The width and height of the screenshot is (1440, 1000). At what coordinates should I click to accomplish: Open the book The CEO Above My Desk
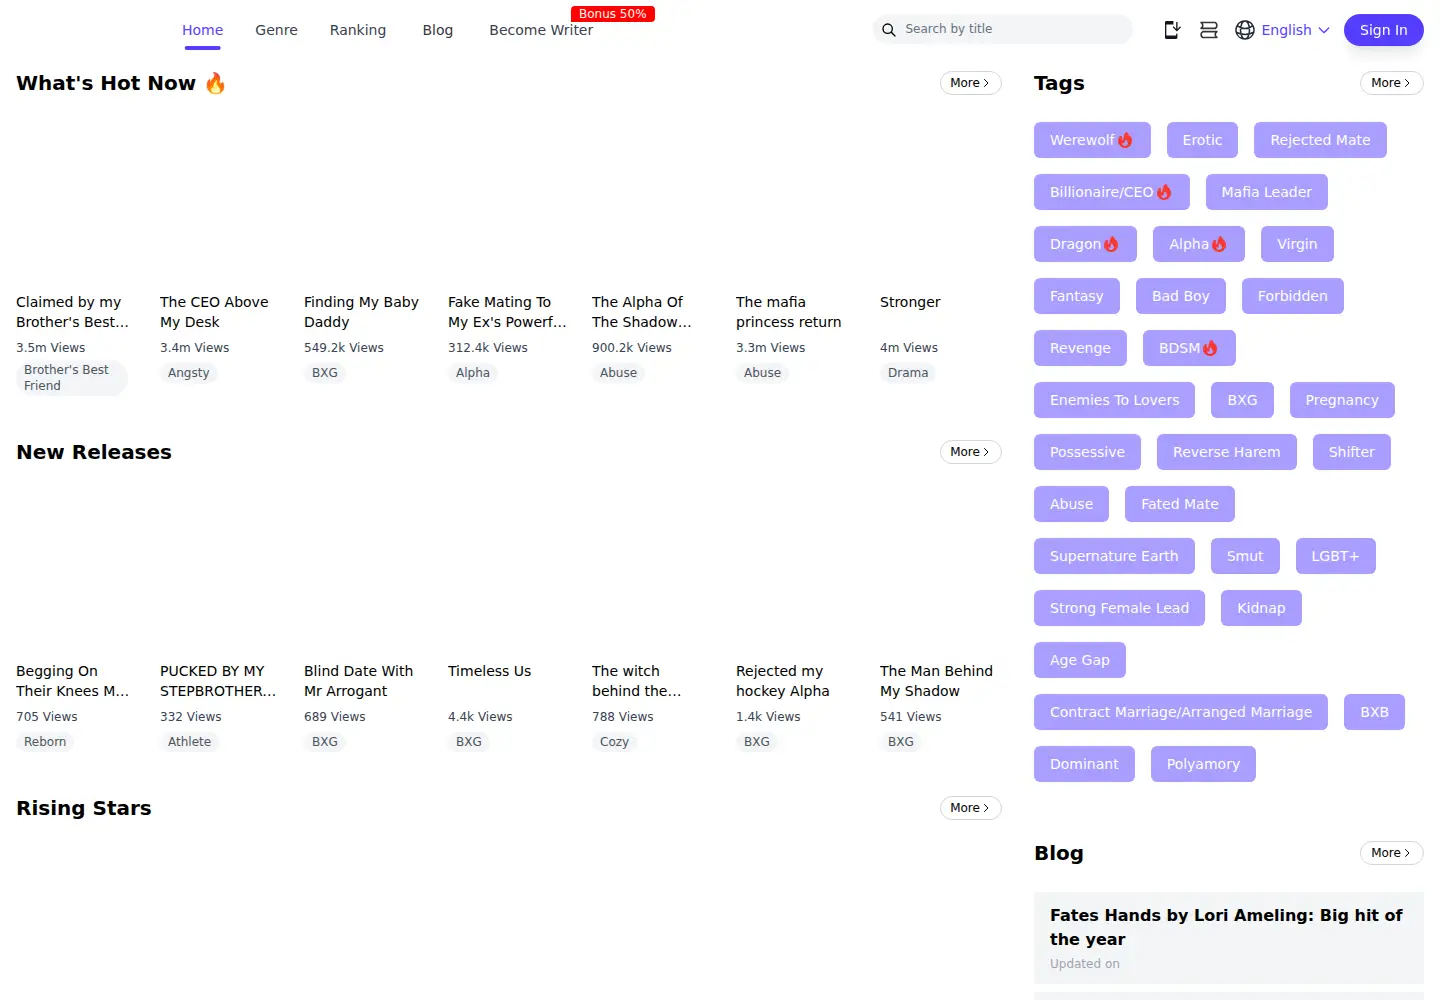[214, 312]
